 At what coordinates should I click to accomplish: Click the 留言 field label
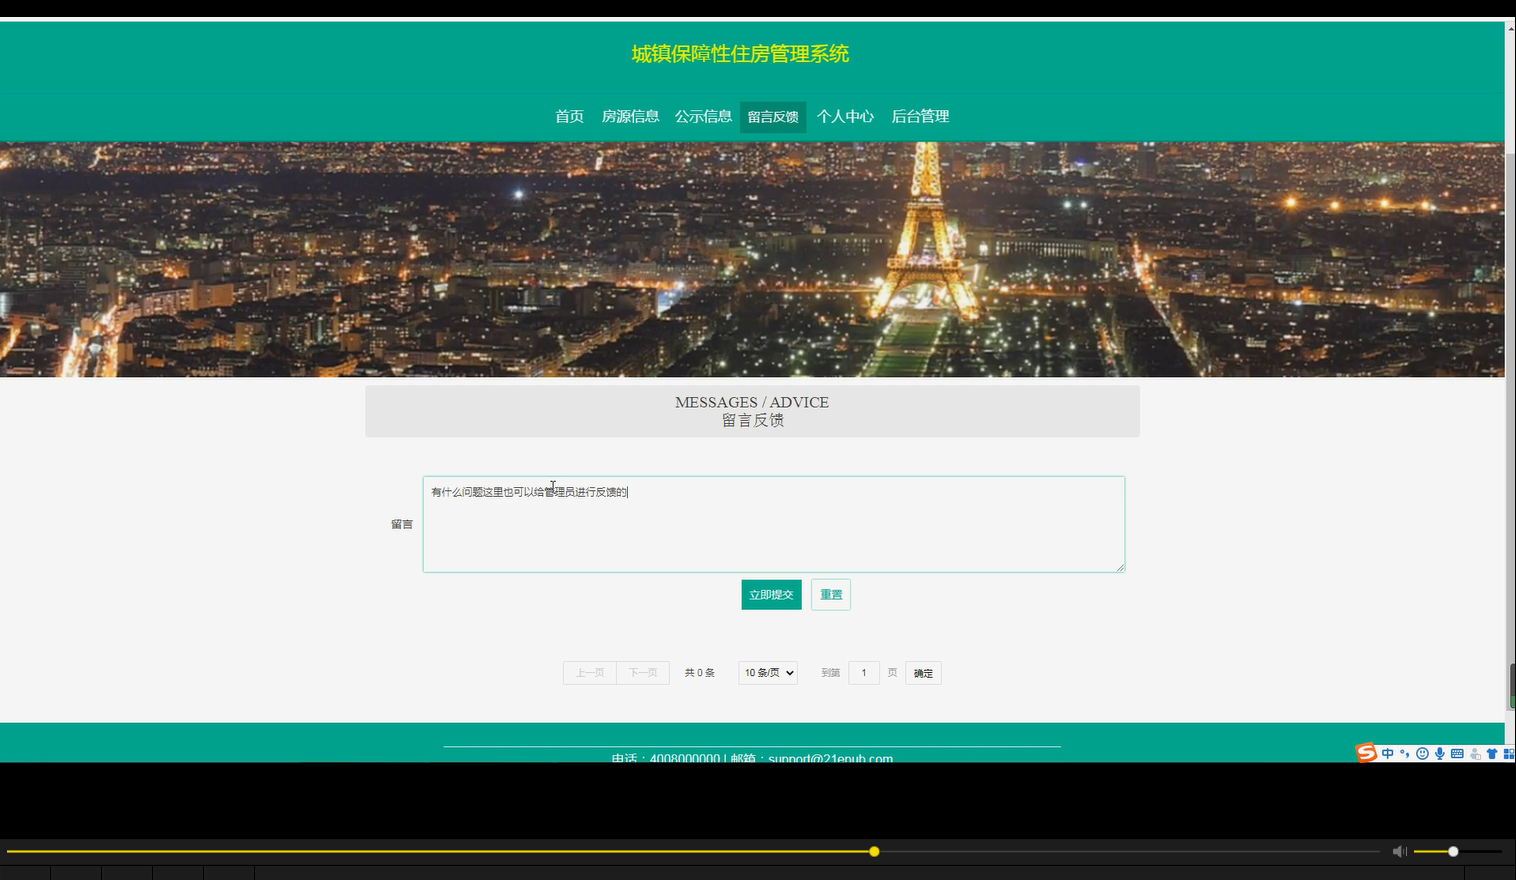[402, 524]
